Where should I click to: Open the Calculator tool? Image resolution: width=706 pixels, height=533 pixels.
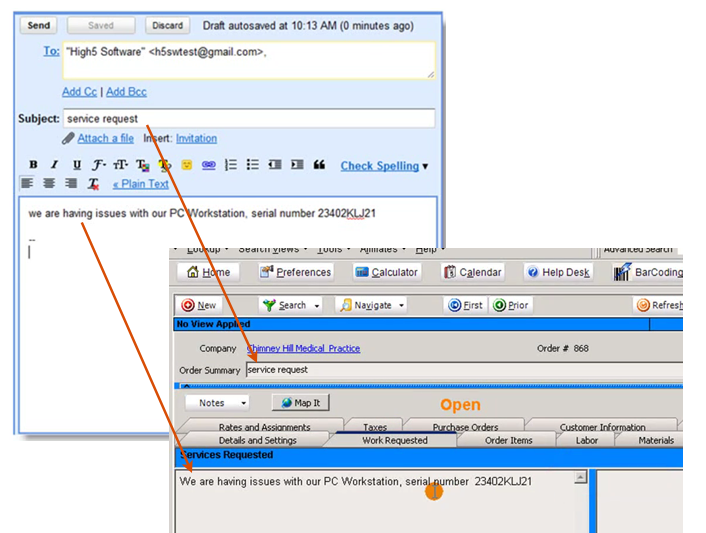[x=387, y=272]
